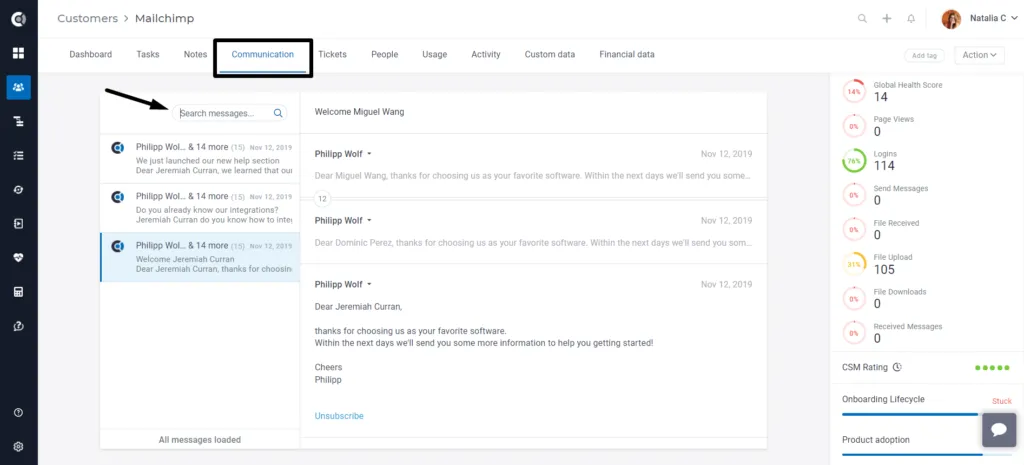Expand the 12 collapsed messages badge
Image resolution: width=1024 pixels, height=465 pixels.
[x=322, y=199]
